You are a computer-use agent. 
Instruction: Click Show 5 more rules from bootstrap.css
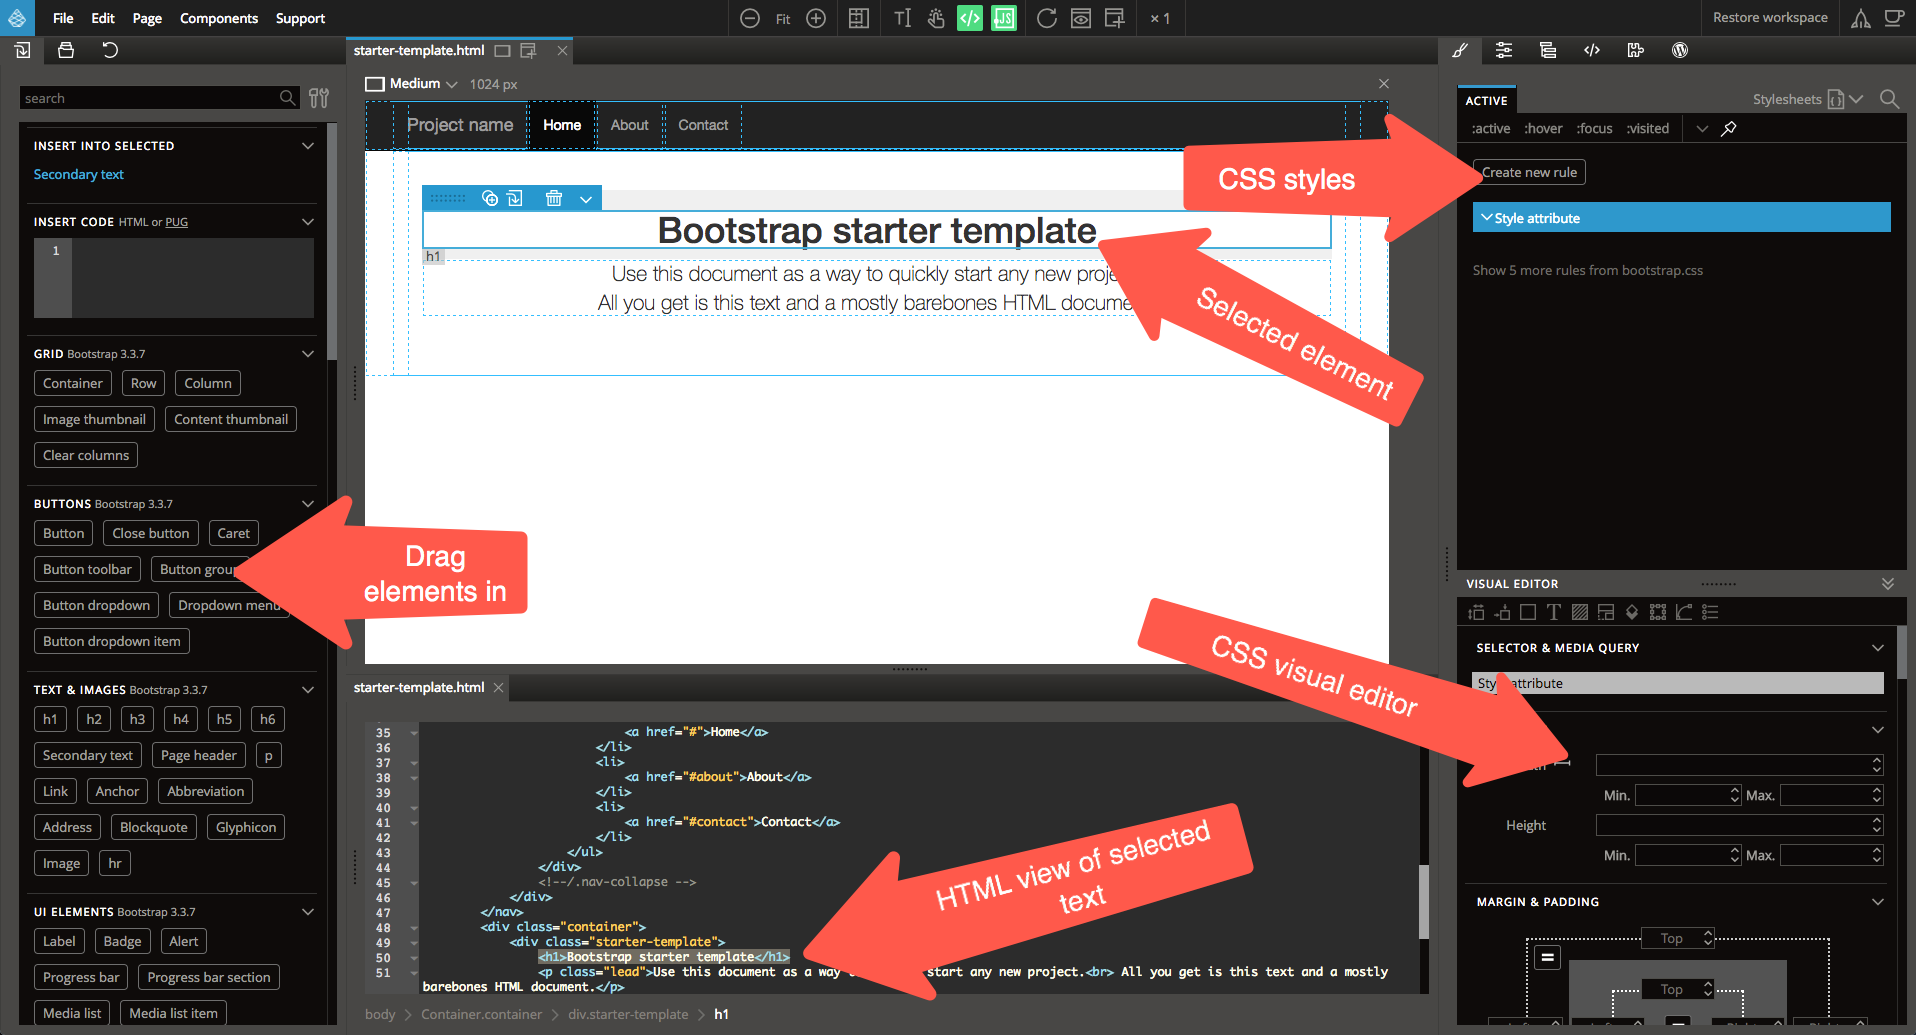(1588, 270)
